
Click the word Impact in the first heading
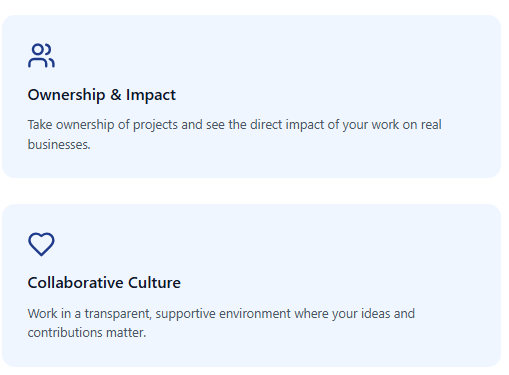(151, 95)
